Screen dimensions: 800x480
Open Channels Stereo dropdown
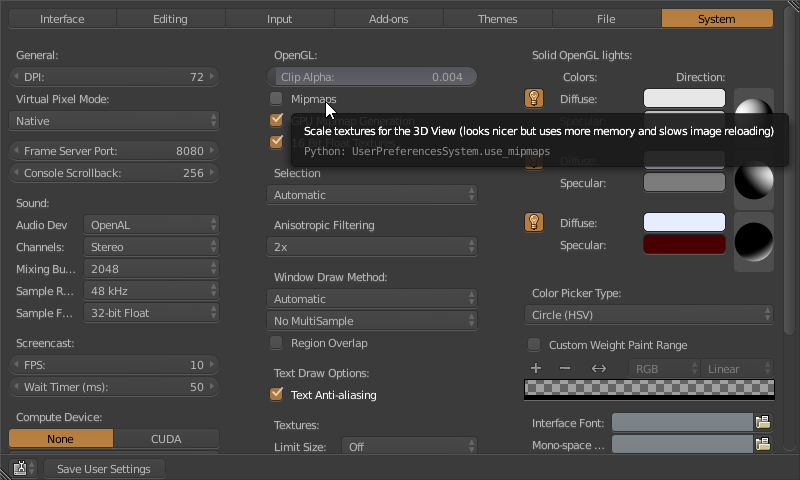coord(152,247)
